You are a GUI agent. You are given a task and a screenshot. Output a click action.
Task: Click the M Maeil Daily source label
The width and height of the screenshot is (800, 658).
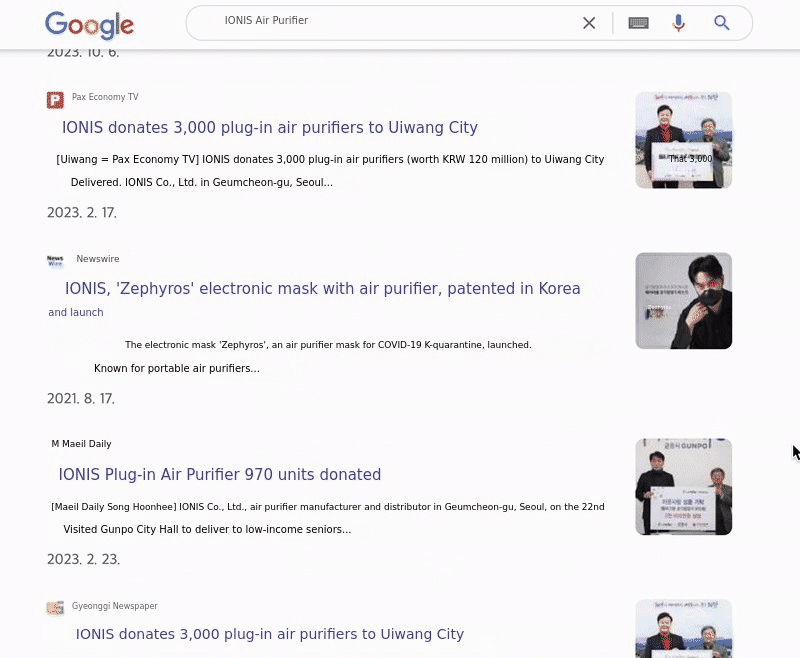click(x=82, y=444)
